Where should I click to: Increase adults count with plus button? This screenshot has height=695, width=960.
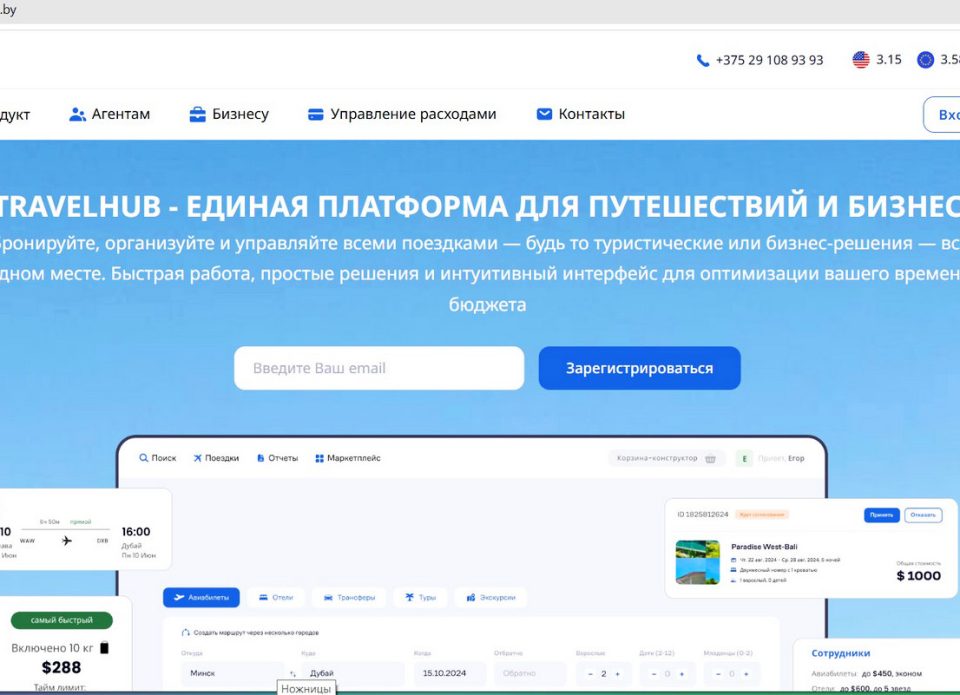click(617, 674)
